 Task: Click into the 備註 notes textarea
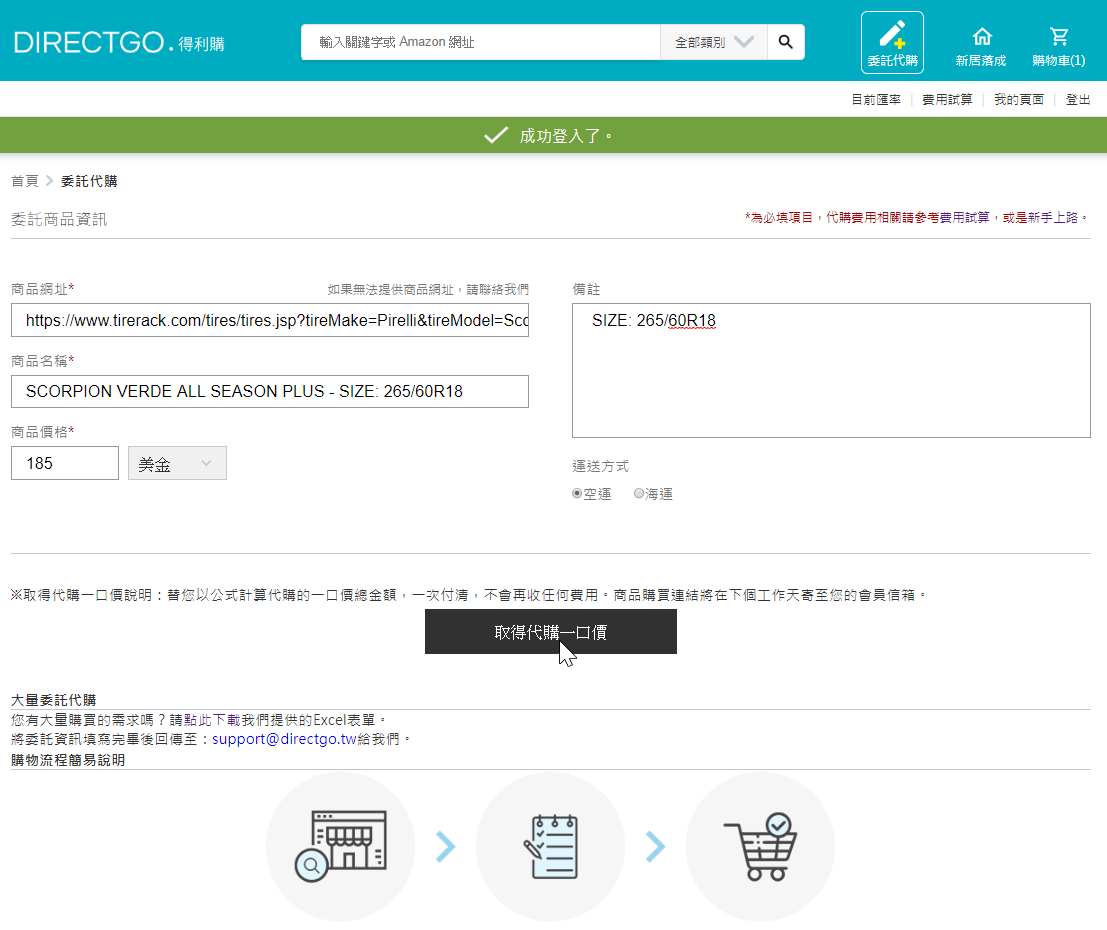tap(831, 371)
